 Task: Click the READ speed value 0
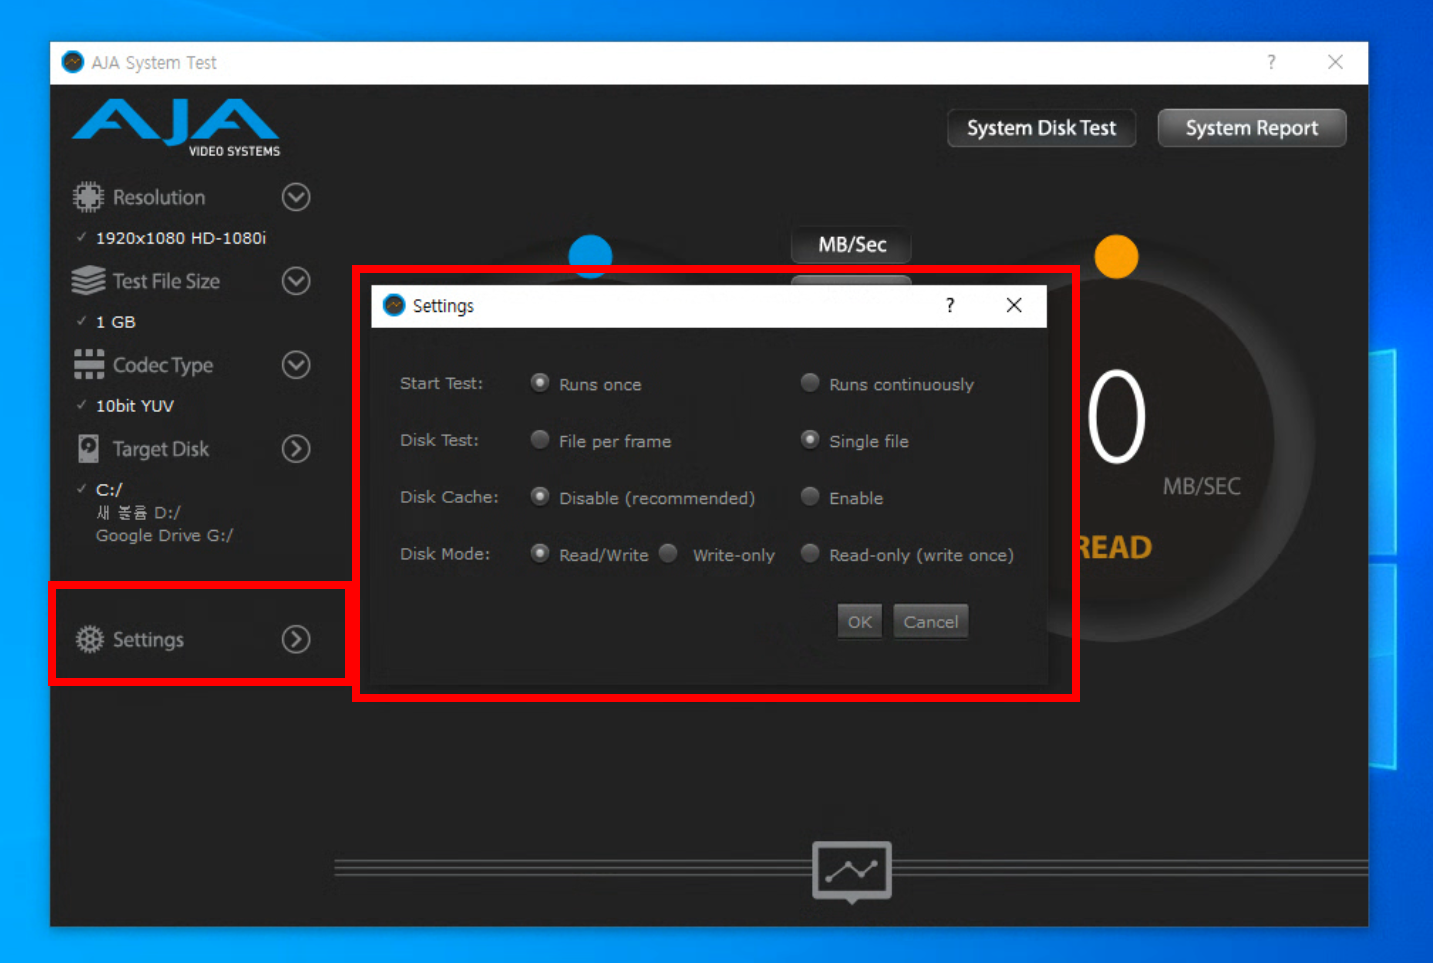coord(1116,416)
